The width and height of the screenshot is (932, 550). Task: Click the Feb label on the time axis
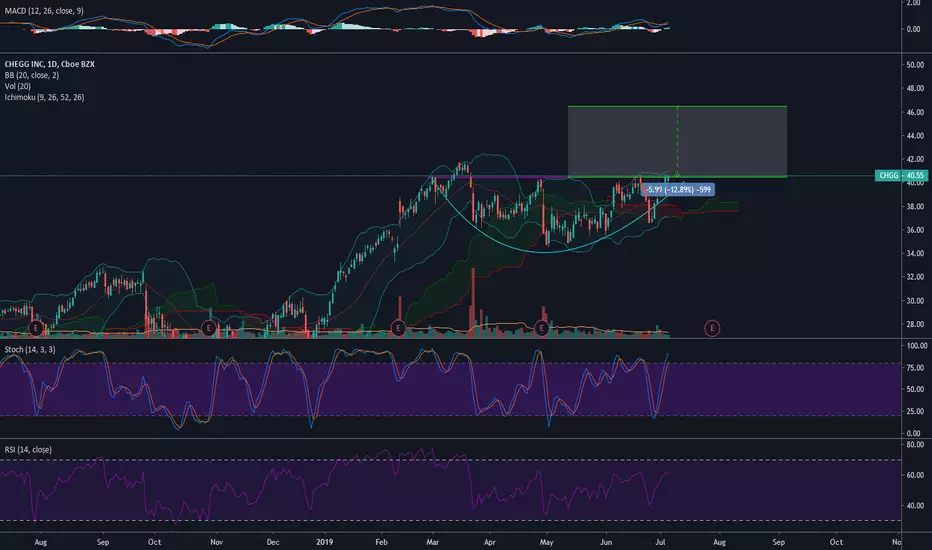(x=381, y=542)
